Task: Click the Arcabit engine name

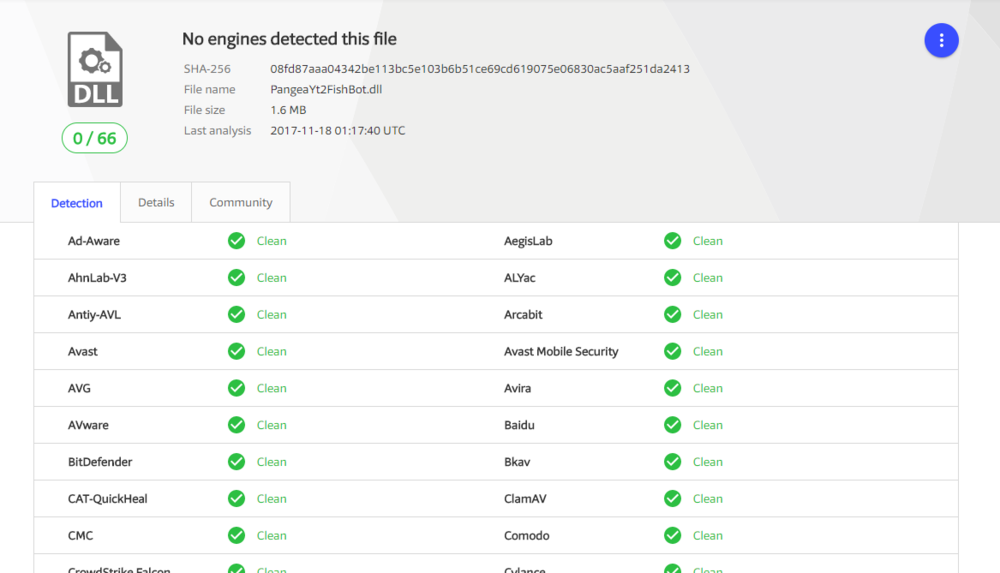Action: coord(523,315)
